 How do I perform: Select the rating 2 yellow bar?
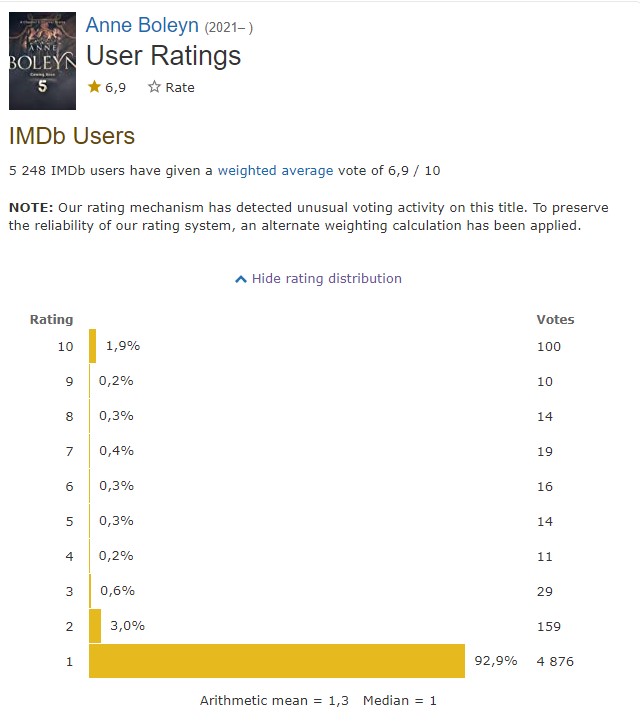[x=95, y=626]
